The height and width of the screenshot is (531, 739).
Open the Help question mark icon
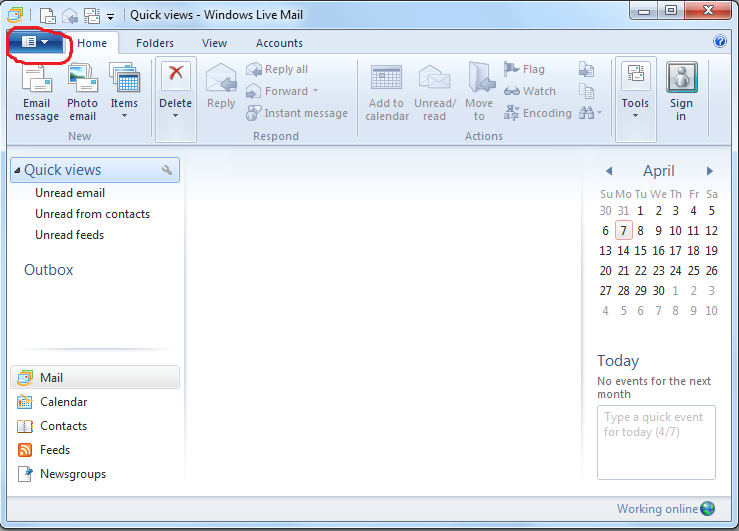coord(720,41)
